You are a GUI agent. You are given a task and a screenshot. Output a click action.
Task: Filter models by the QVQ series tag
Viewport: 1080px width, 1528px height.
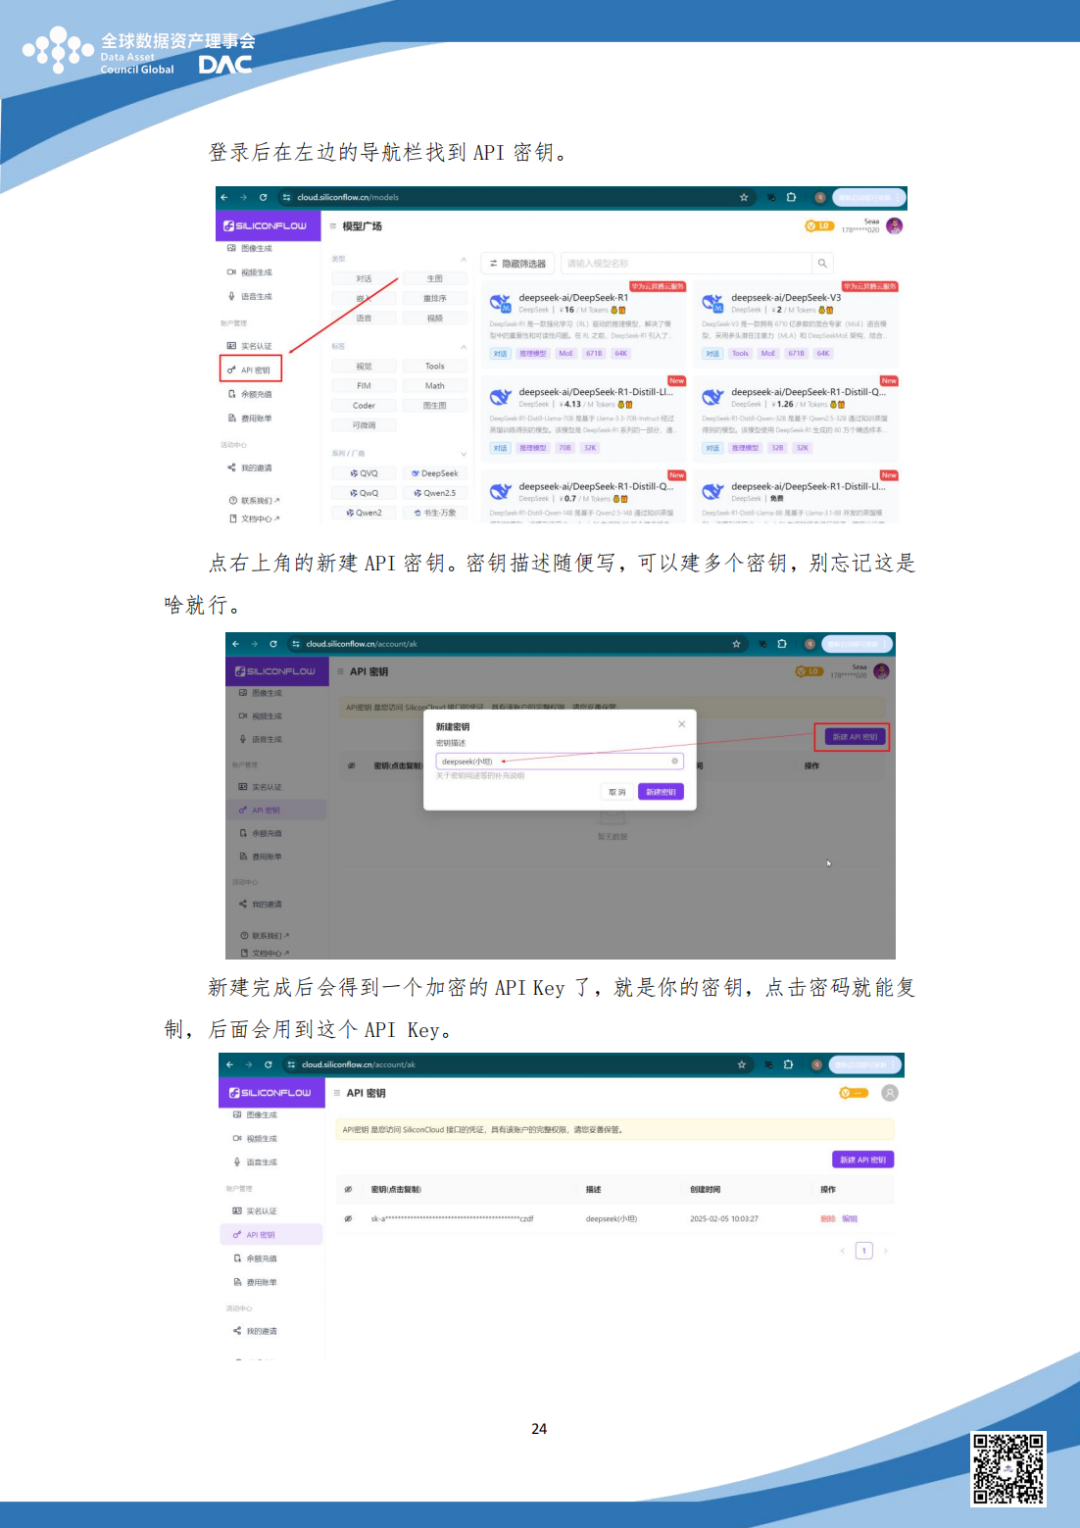[364, 473]
